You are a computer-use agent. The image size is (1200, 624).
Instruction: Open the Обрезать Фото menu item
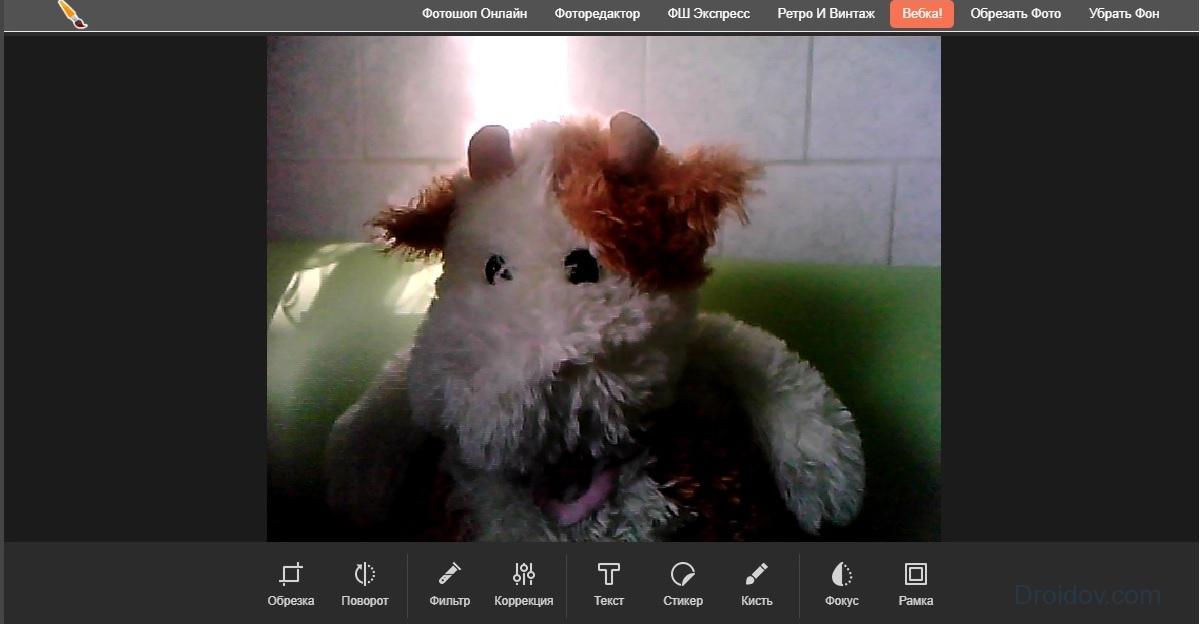coord(1016,14)
